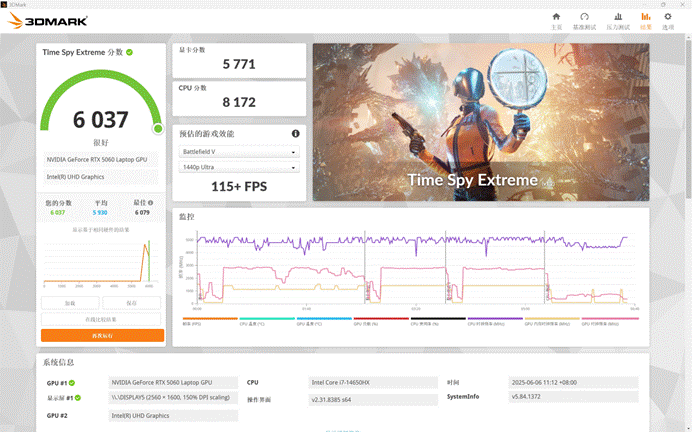The height and width of the screenshot is (432, 692).
Task: Click the display resolution 2560 × 1600 field
Action: pos(173,398)
